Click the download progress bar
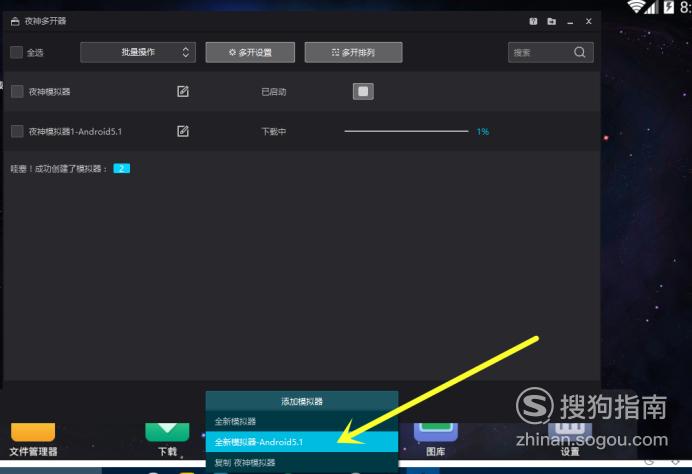The image size is (692, 474). pos(406,131)
